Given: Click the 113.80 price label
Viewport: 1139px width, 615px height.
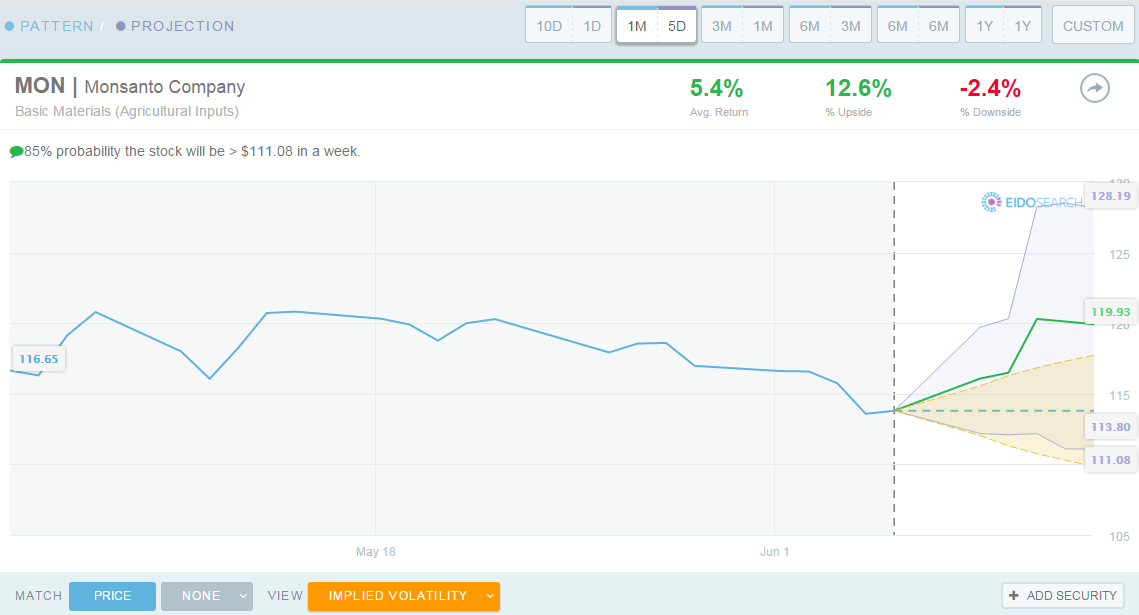Looking at the screenshot, I should [1111, 427].
